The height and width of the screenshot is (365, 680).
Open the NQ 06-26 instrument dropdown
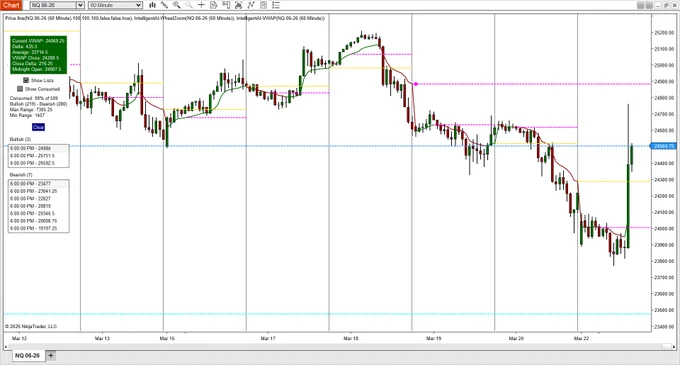80,5
